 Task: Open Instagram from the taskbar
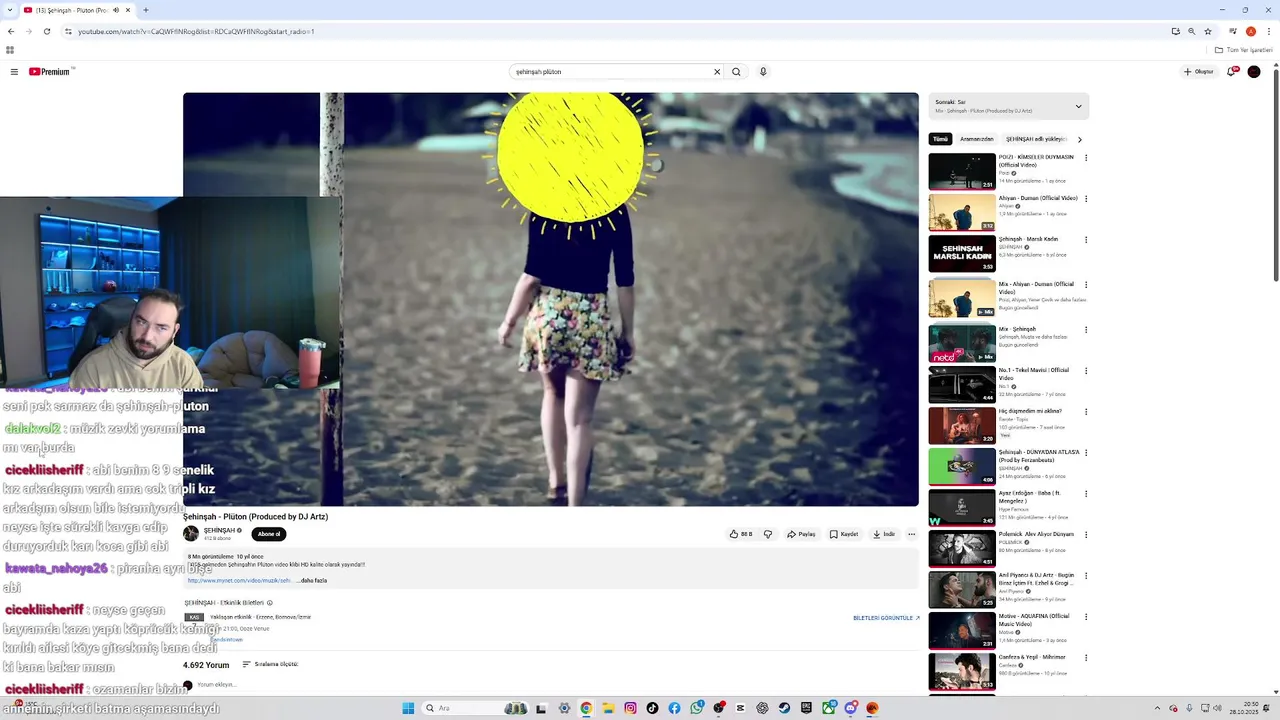(x=630, y=708)
